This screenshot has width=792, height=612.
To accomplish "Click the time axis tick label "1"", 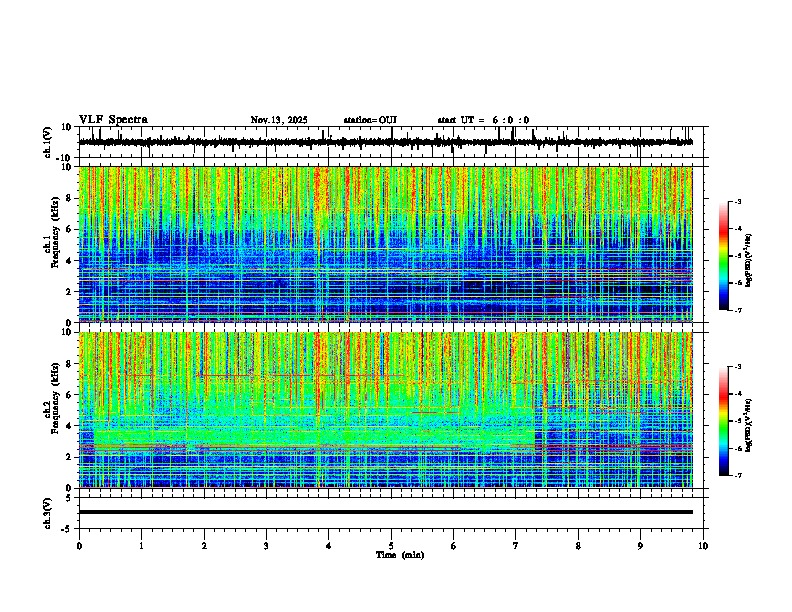I will point(141,546).
